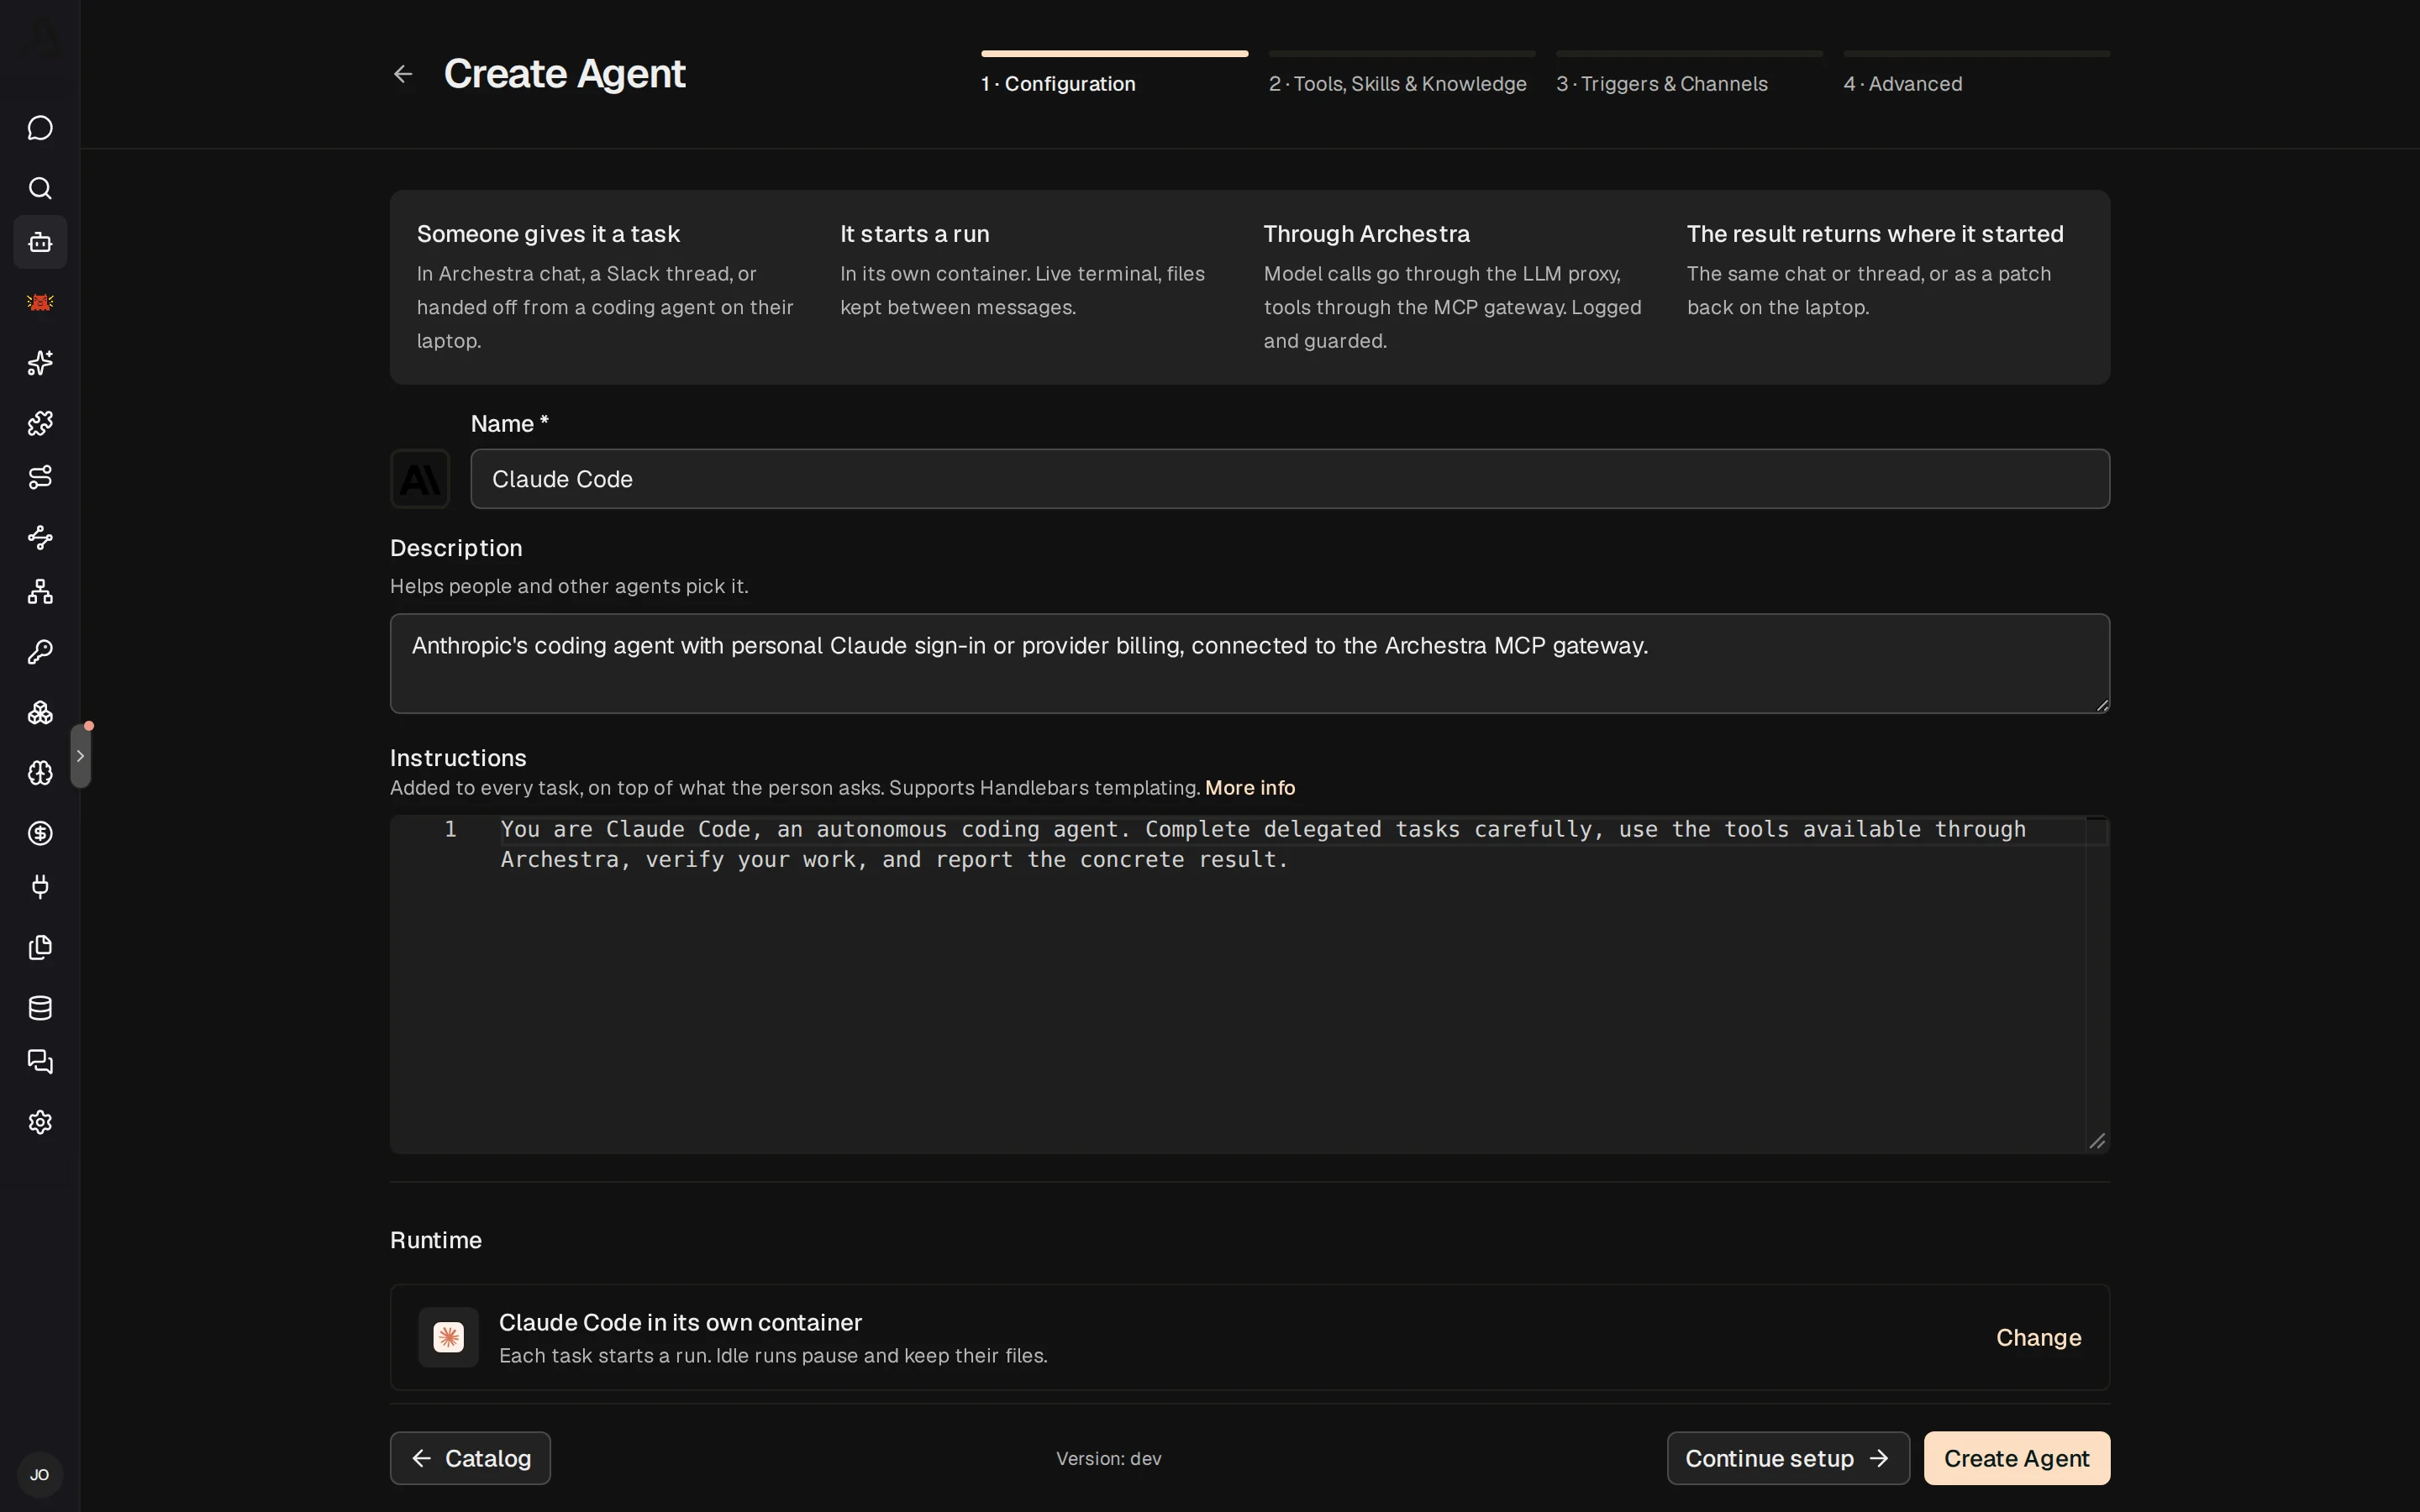The height and width of the screenshot is (1512, 2420).
Task: Click the dollar coin cost icon
Action: (40, 833)
